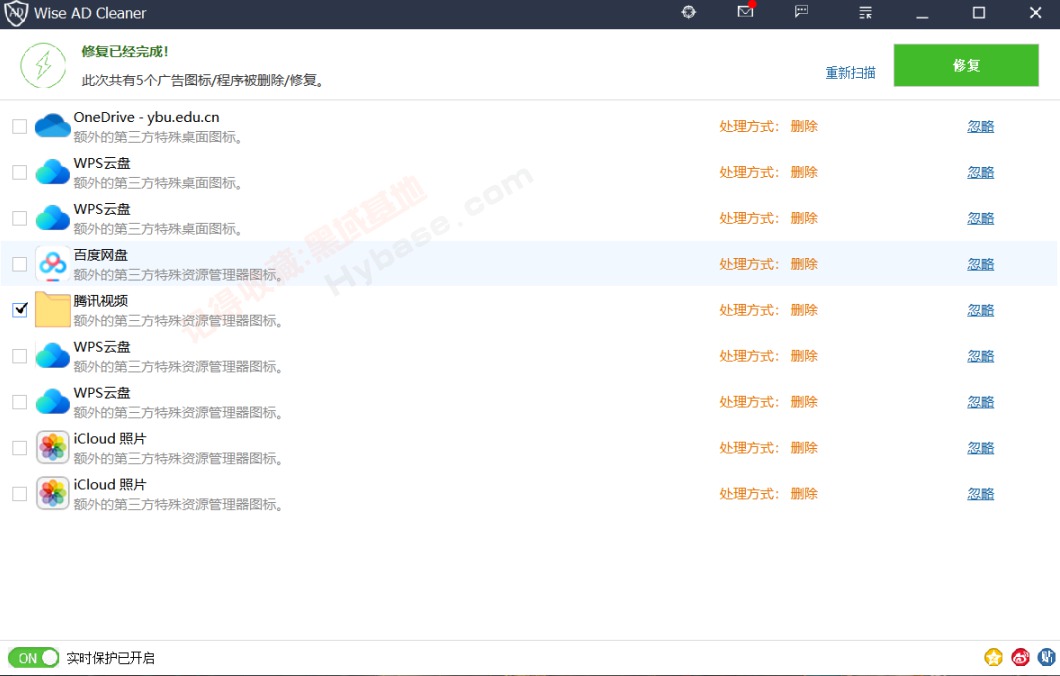The image size is (1060, 676).
Task: Click the 腾讯视频 yellow folder icon
Action: tap(53, 310)
